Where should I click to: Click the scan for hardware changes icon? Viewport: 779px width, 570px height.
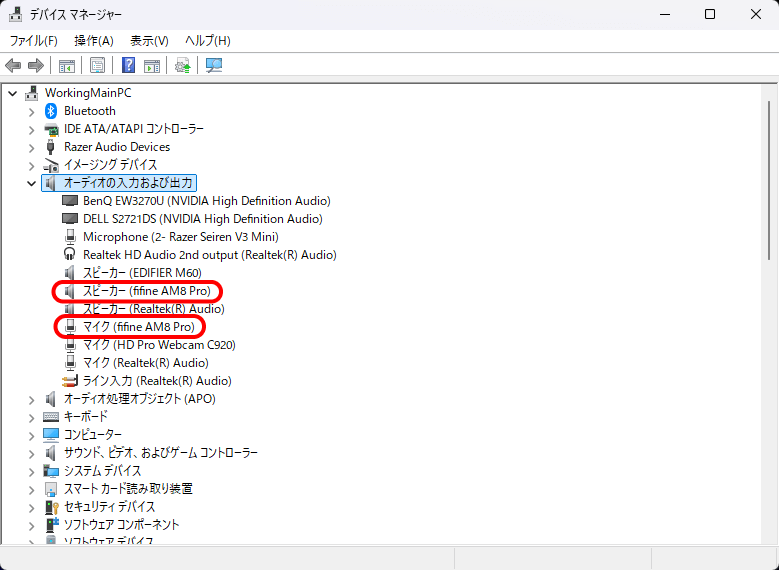click(x=213, y=66)
